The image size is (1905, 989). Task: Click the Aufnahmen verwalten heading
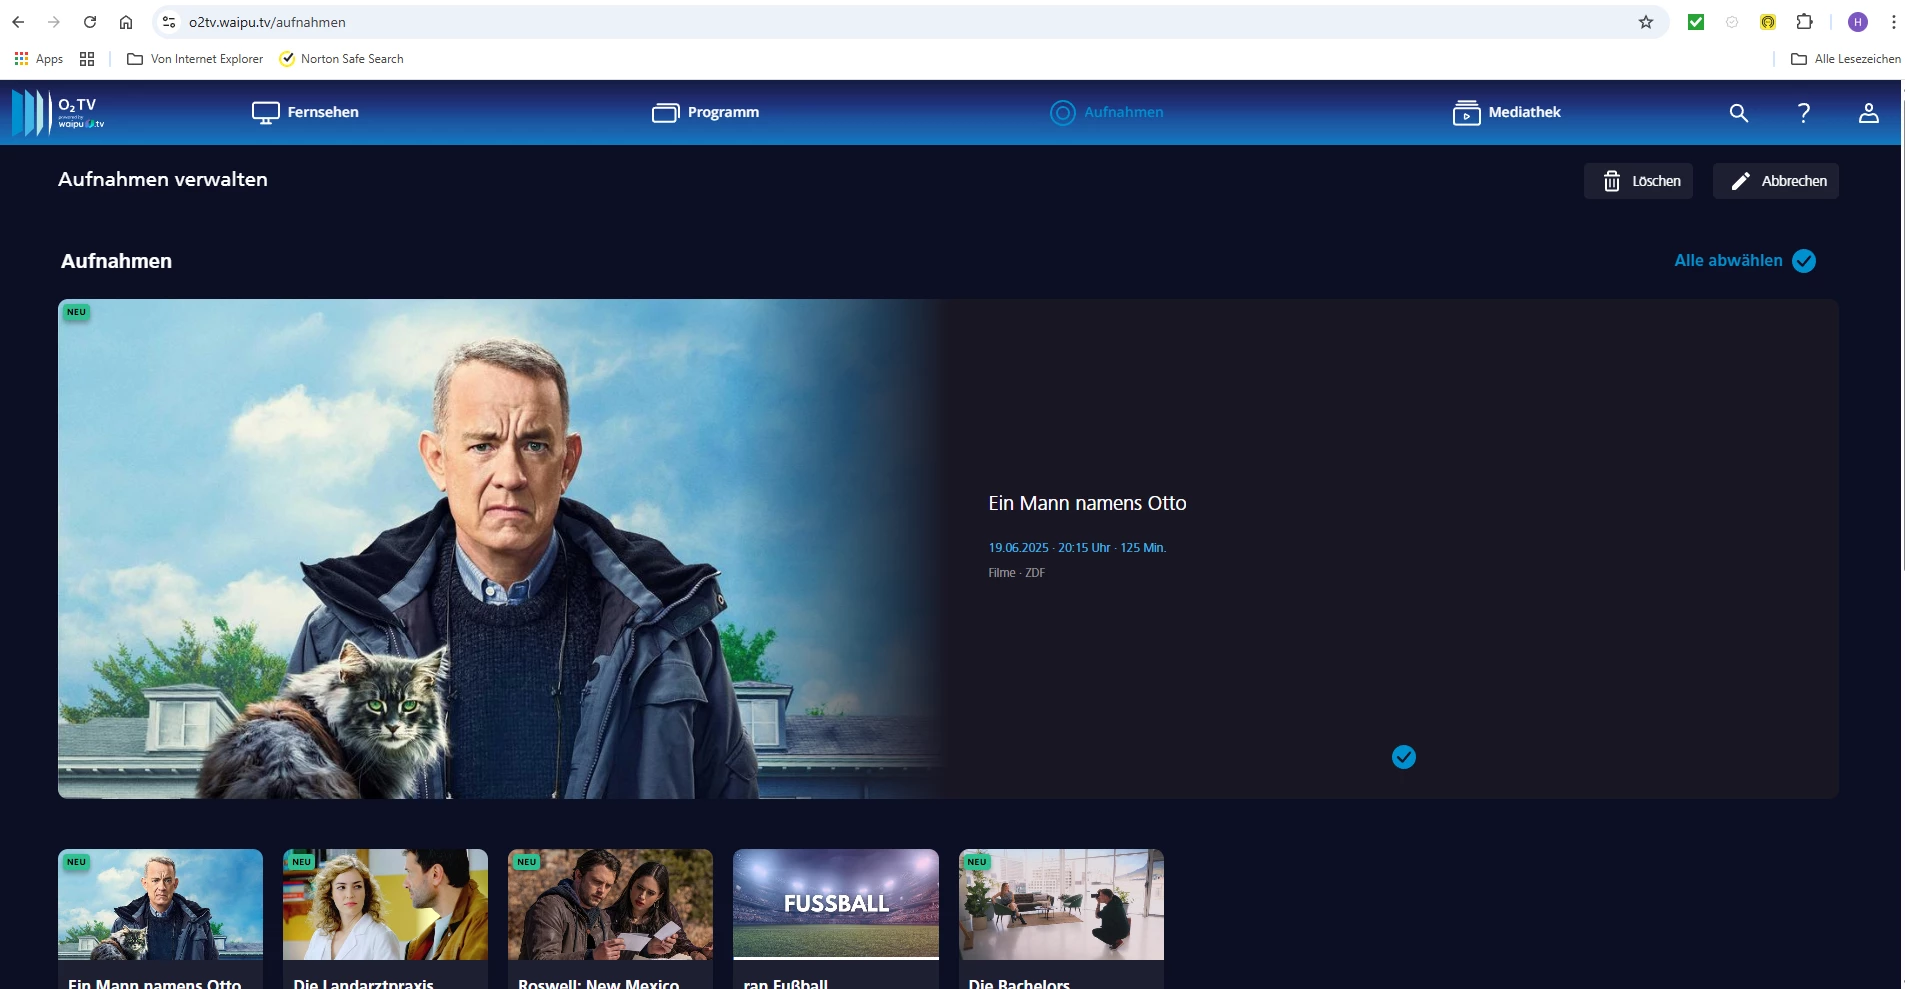[163, 180]
